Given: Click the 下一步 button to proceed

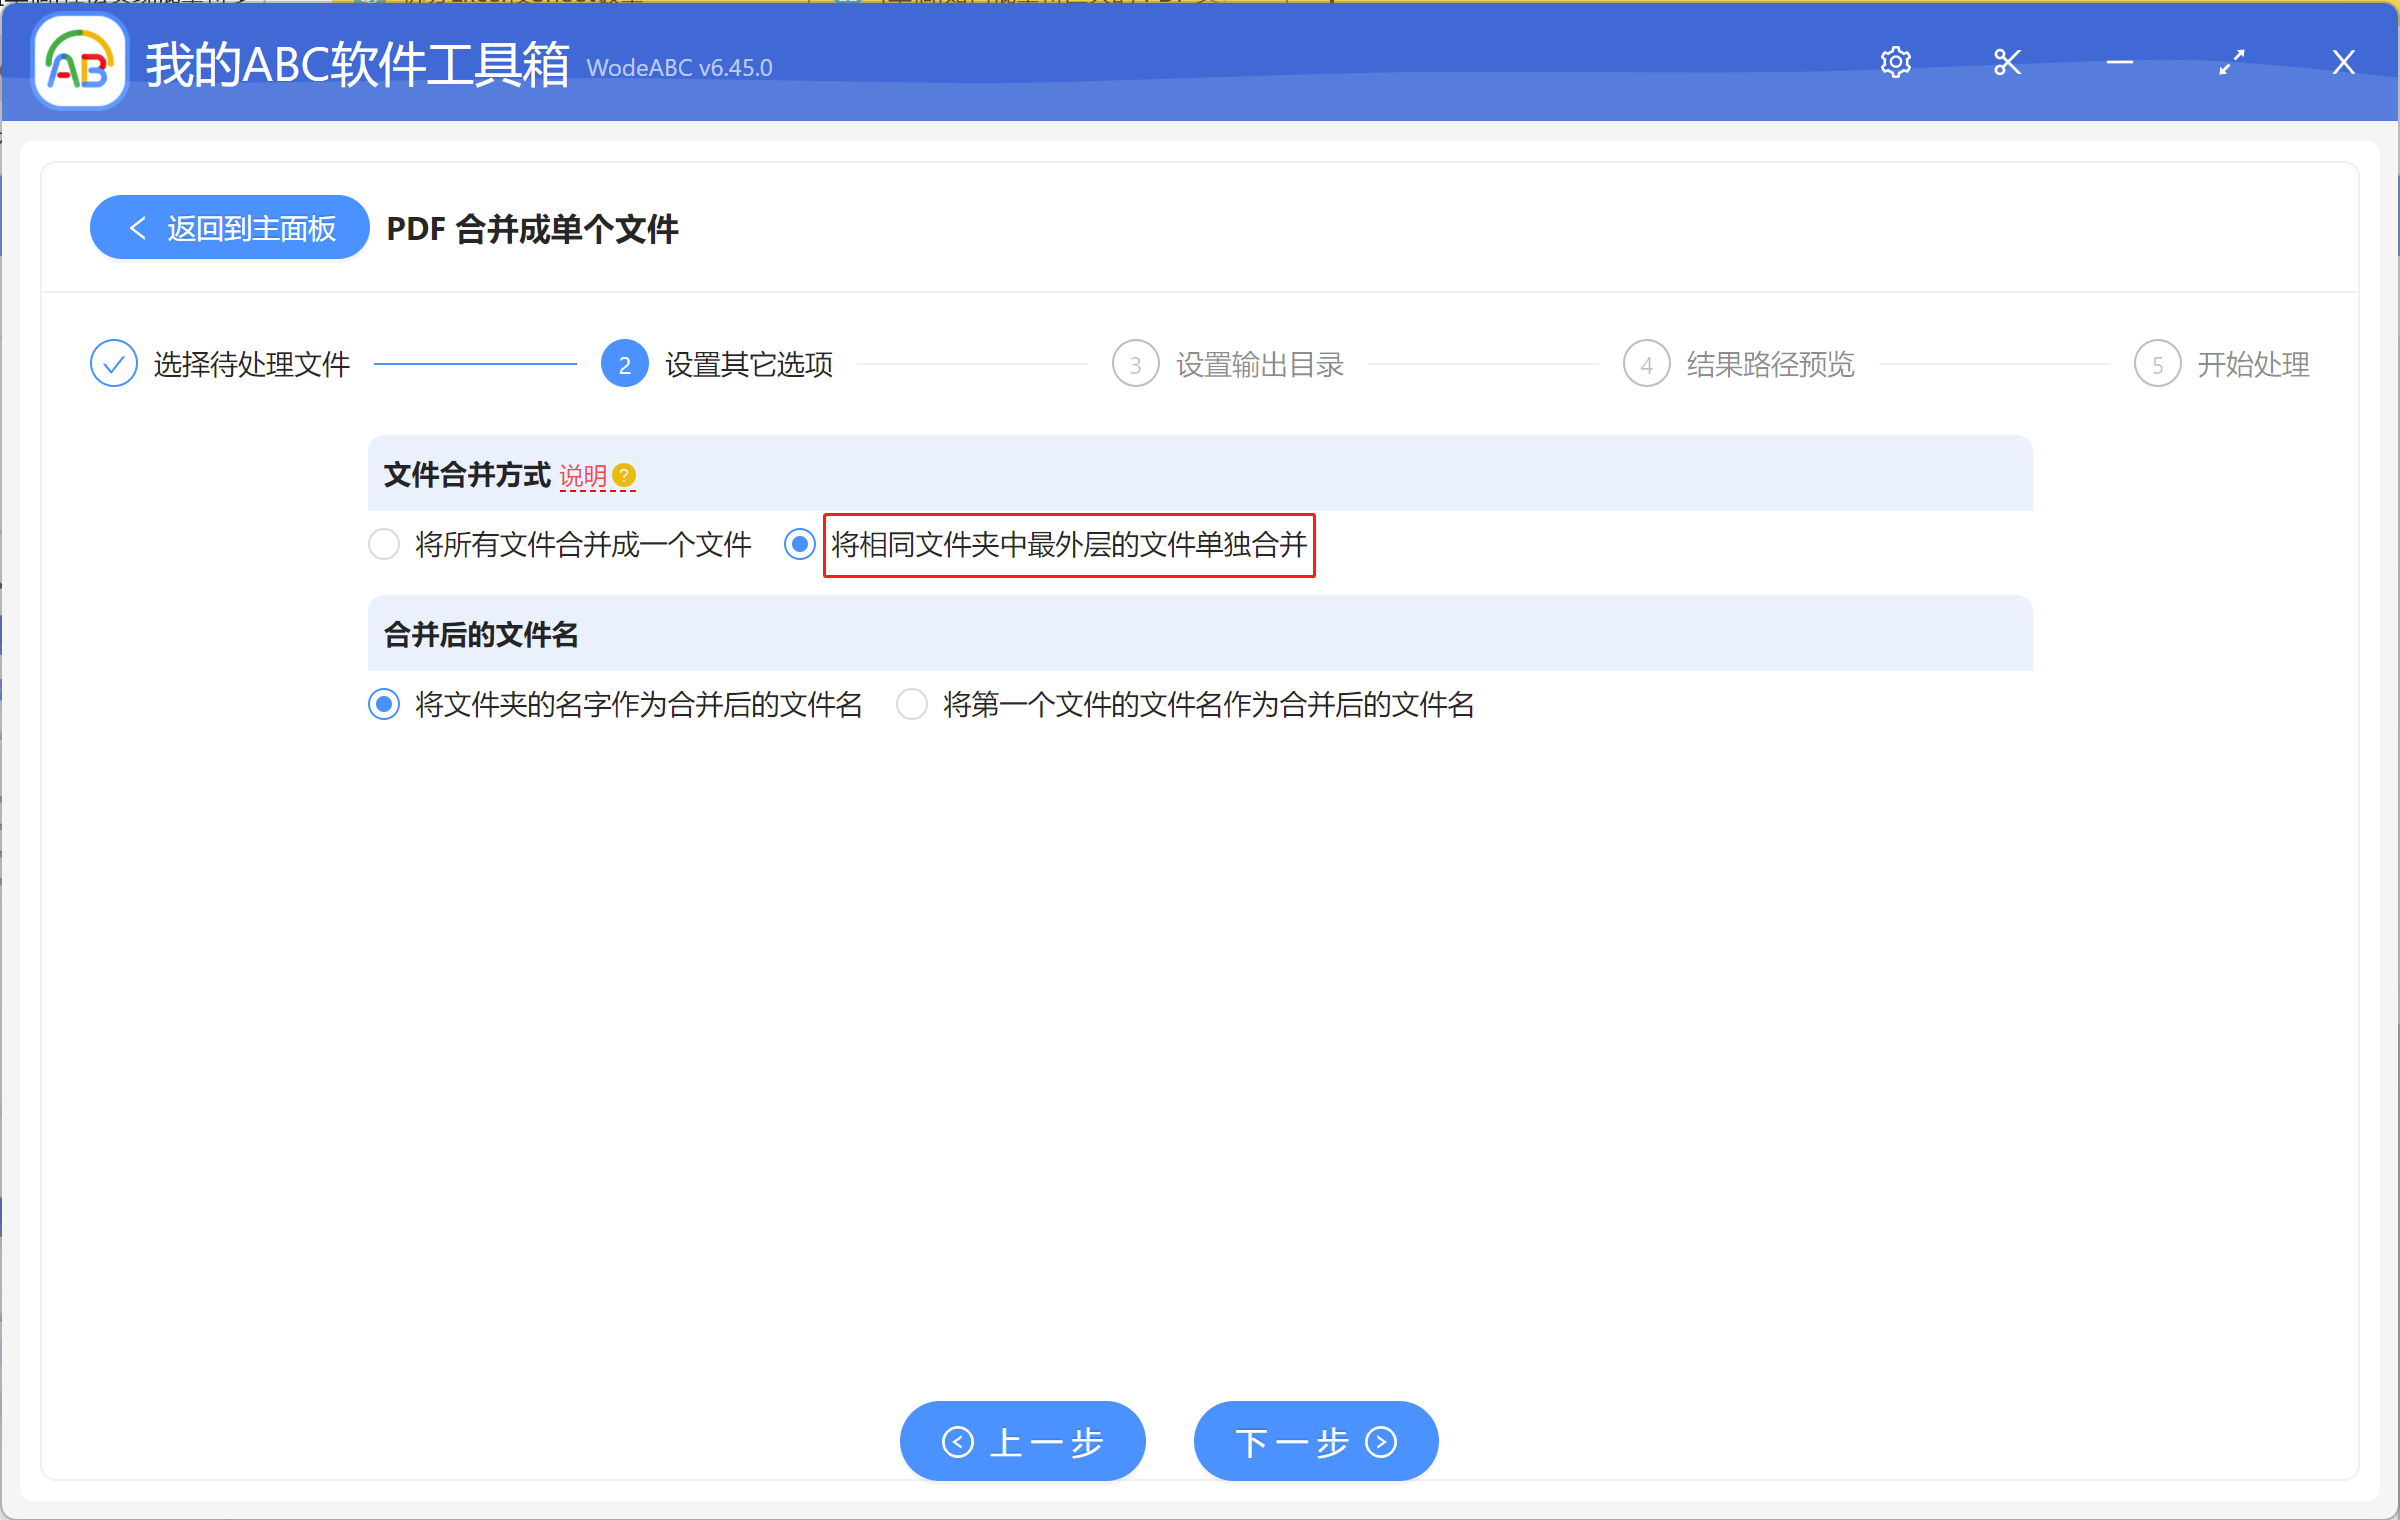Looking at the screenshot, I should click(x=1315, y=1442).
